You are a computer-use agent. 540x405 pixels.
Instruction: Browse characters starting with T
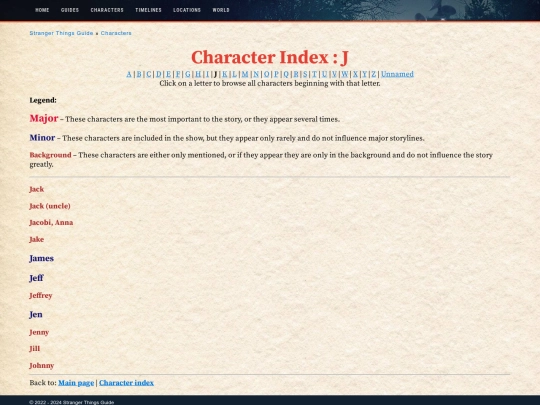tap(314, 74)
